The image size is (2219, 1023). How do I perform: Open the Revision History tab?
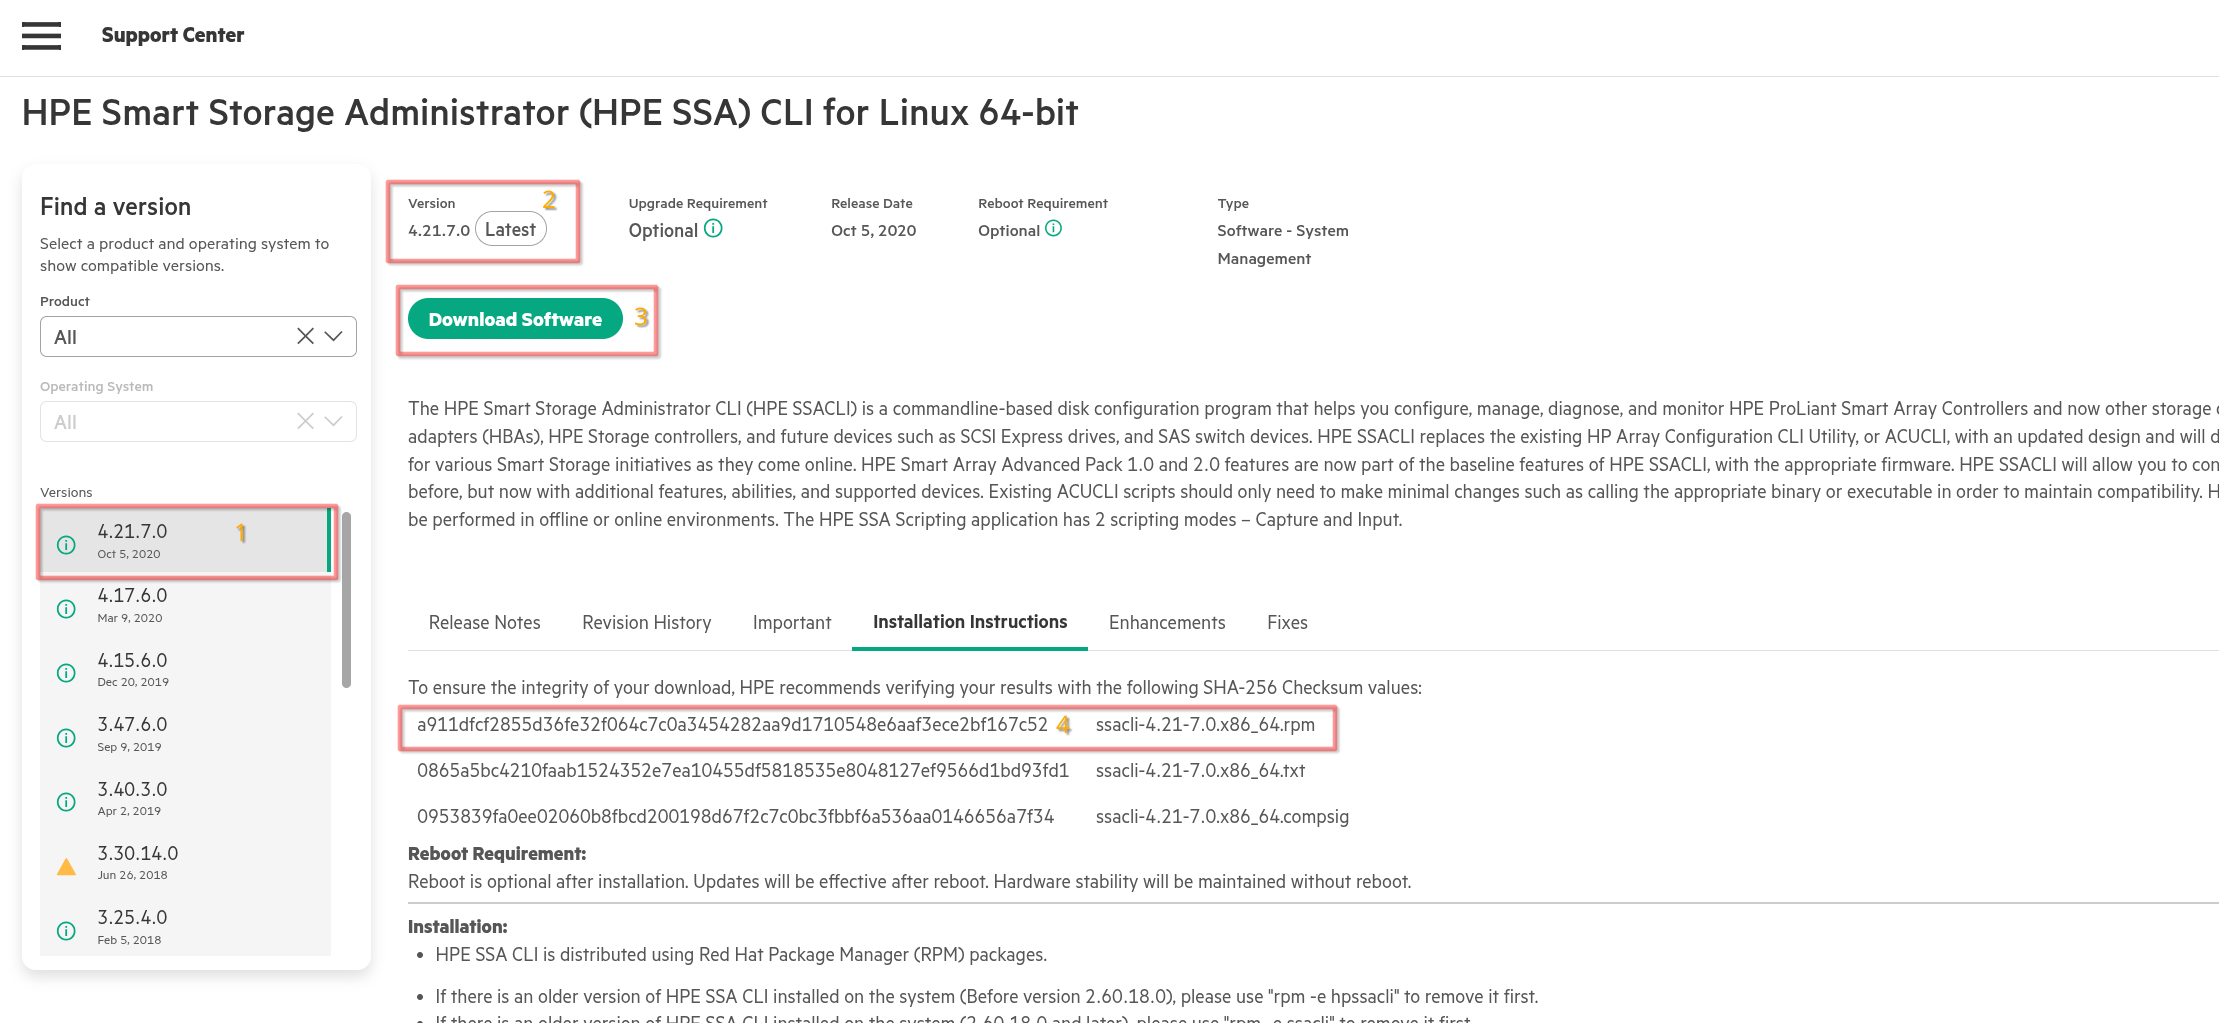[646, 623]
